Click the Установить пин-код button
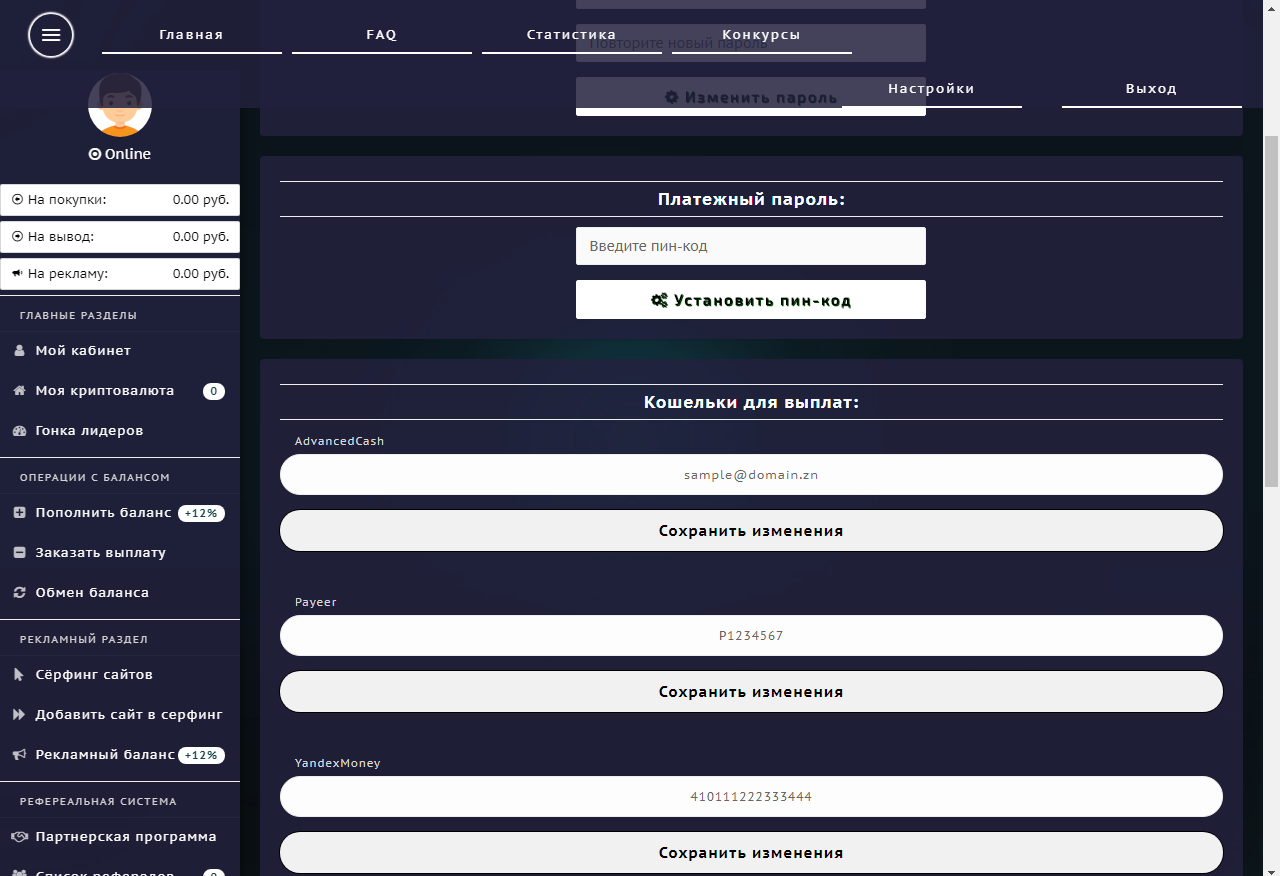The width and height of the screenshot is (1280, 876). [751, 300]
